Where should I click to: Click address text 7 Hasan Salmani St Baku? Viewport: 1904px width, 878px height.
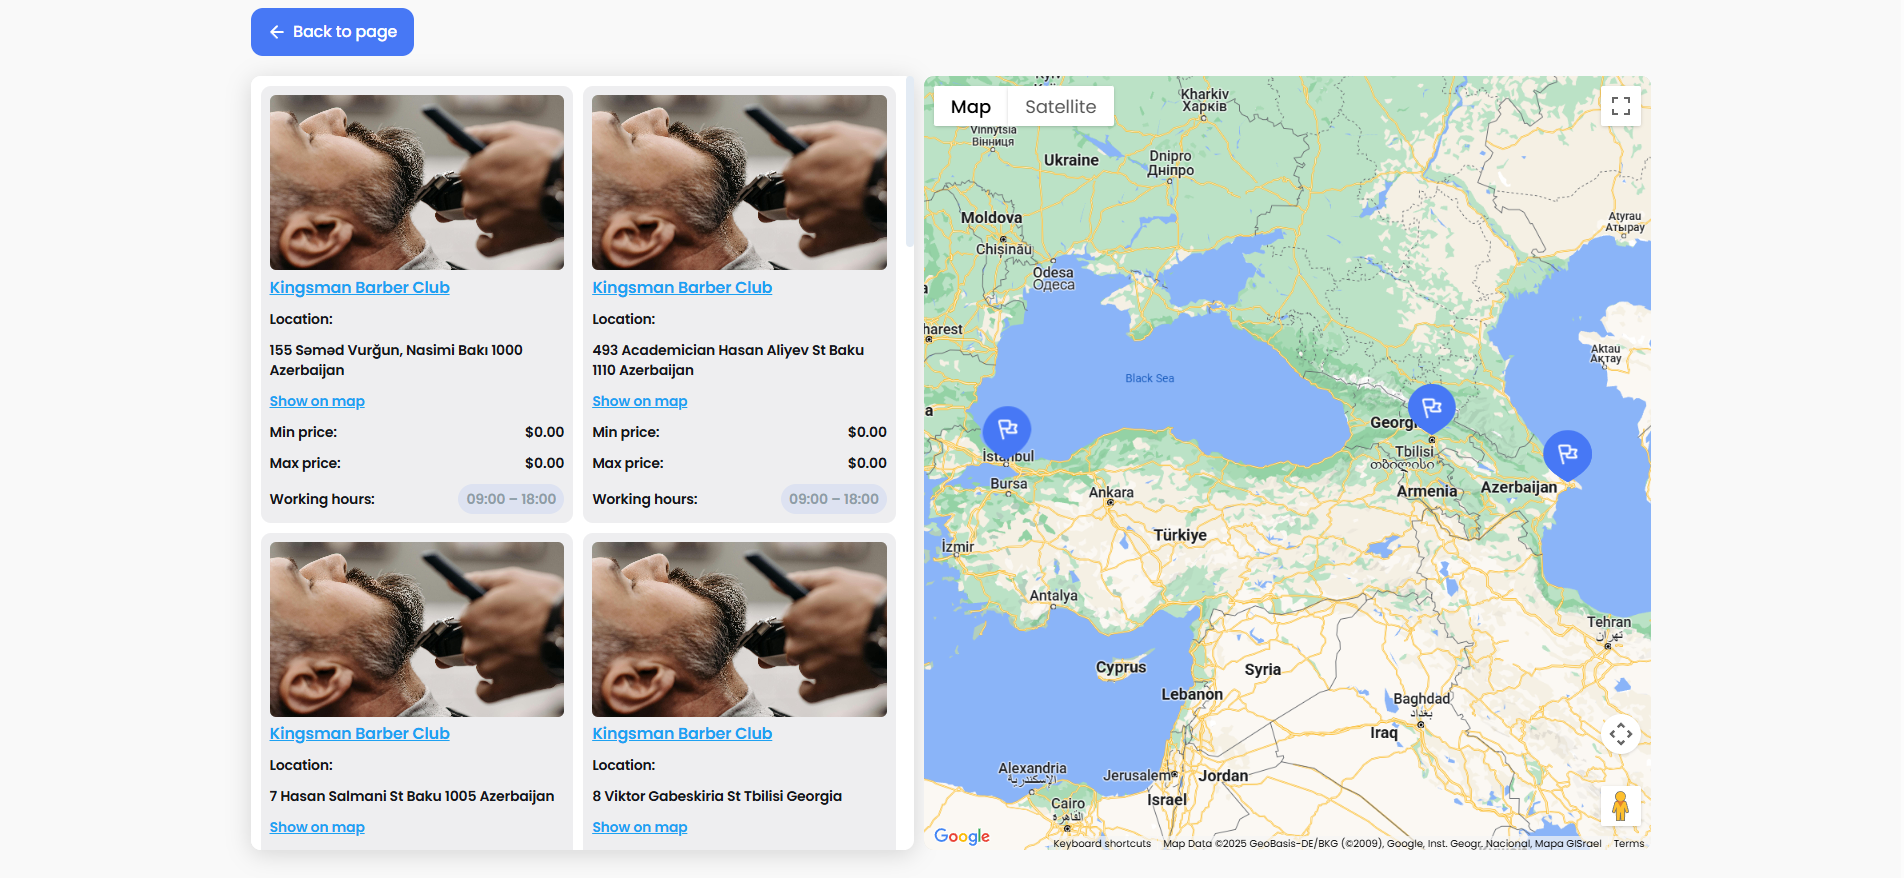click(411, 796)
